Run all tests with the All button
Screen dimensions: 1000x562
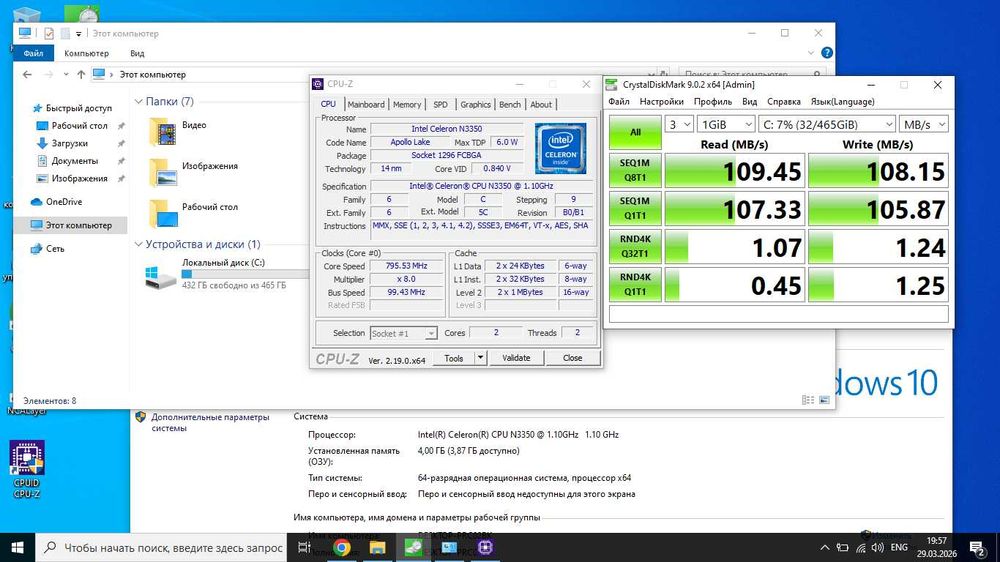coord(635,132)
